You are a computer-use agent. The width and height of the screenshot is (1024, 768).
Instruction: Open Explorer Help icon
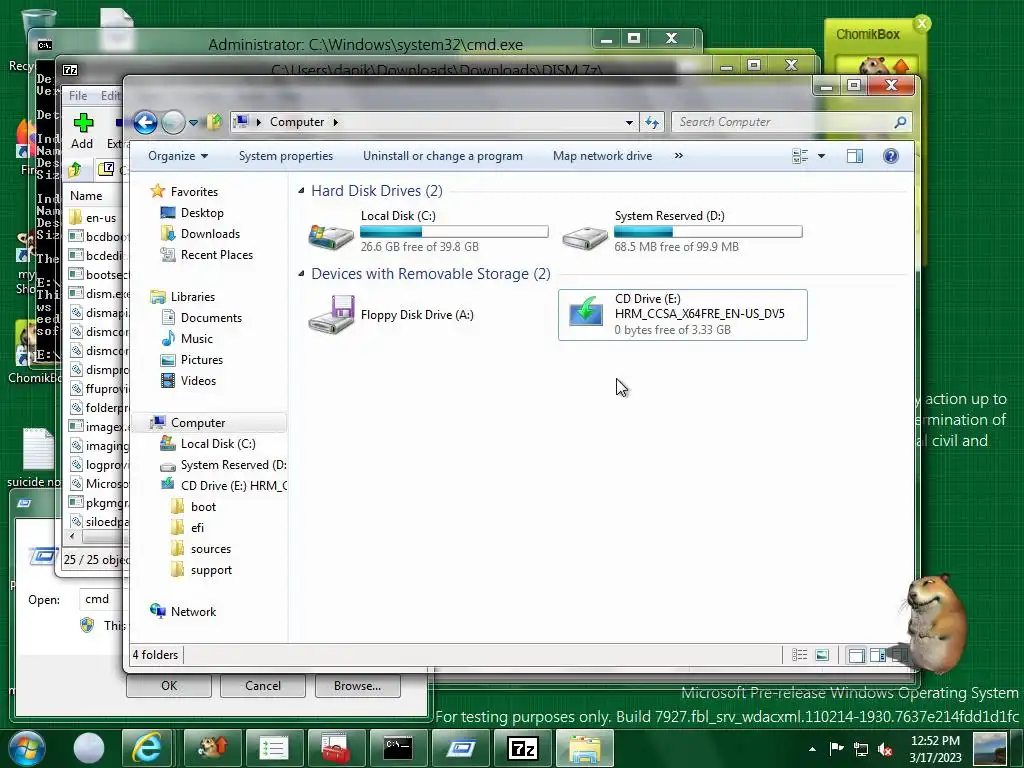[891, 156]
